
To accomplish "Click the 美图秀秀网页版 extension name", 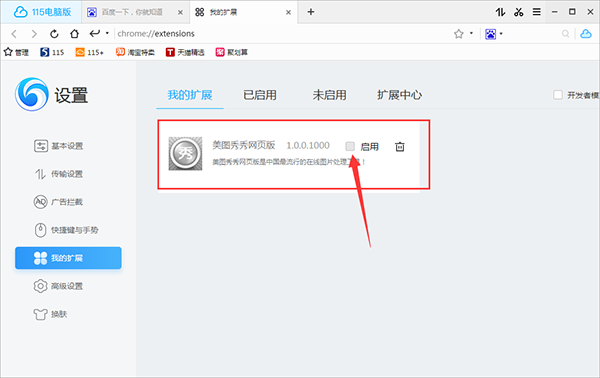I will (244, 145).
